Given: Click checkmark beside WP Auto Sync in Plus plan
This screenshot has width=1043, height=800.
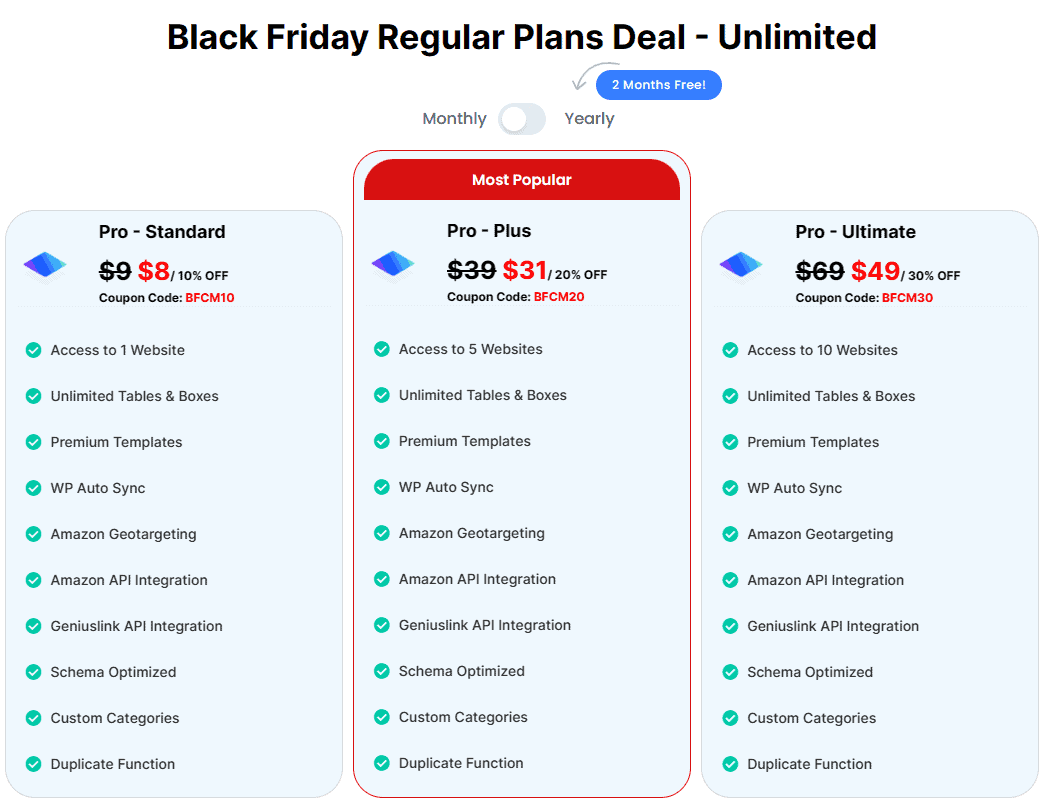Looking at the screenshot, I should click(x=382, y=487).
